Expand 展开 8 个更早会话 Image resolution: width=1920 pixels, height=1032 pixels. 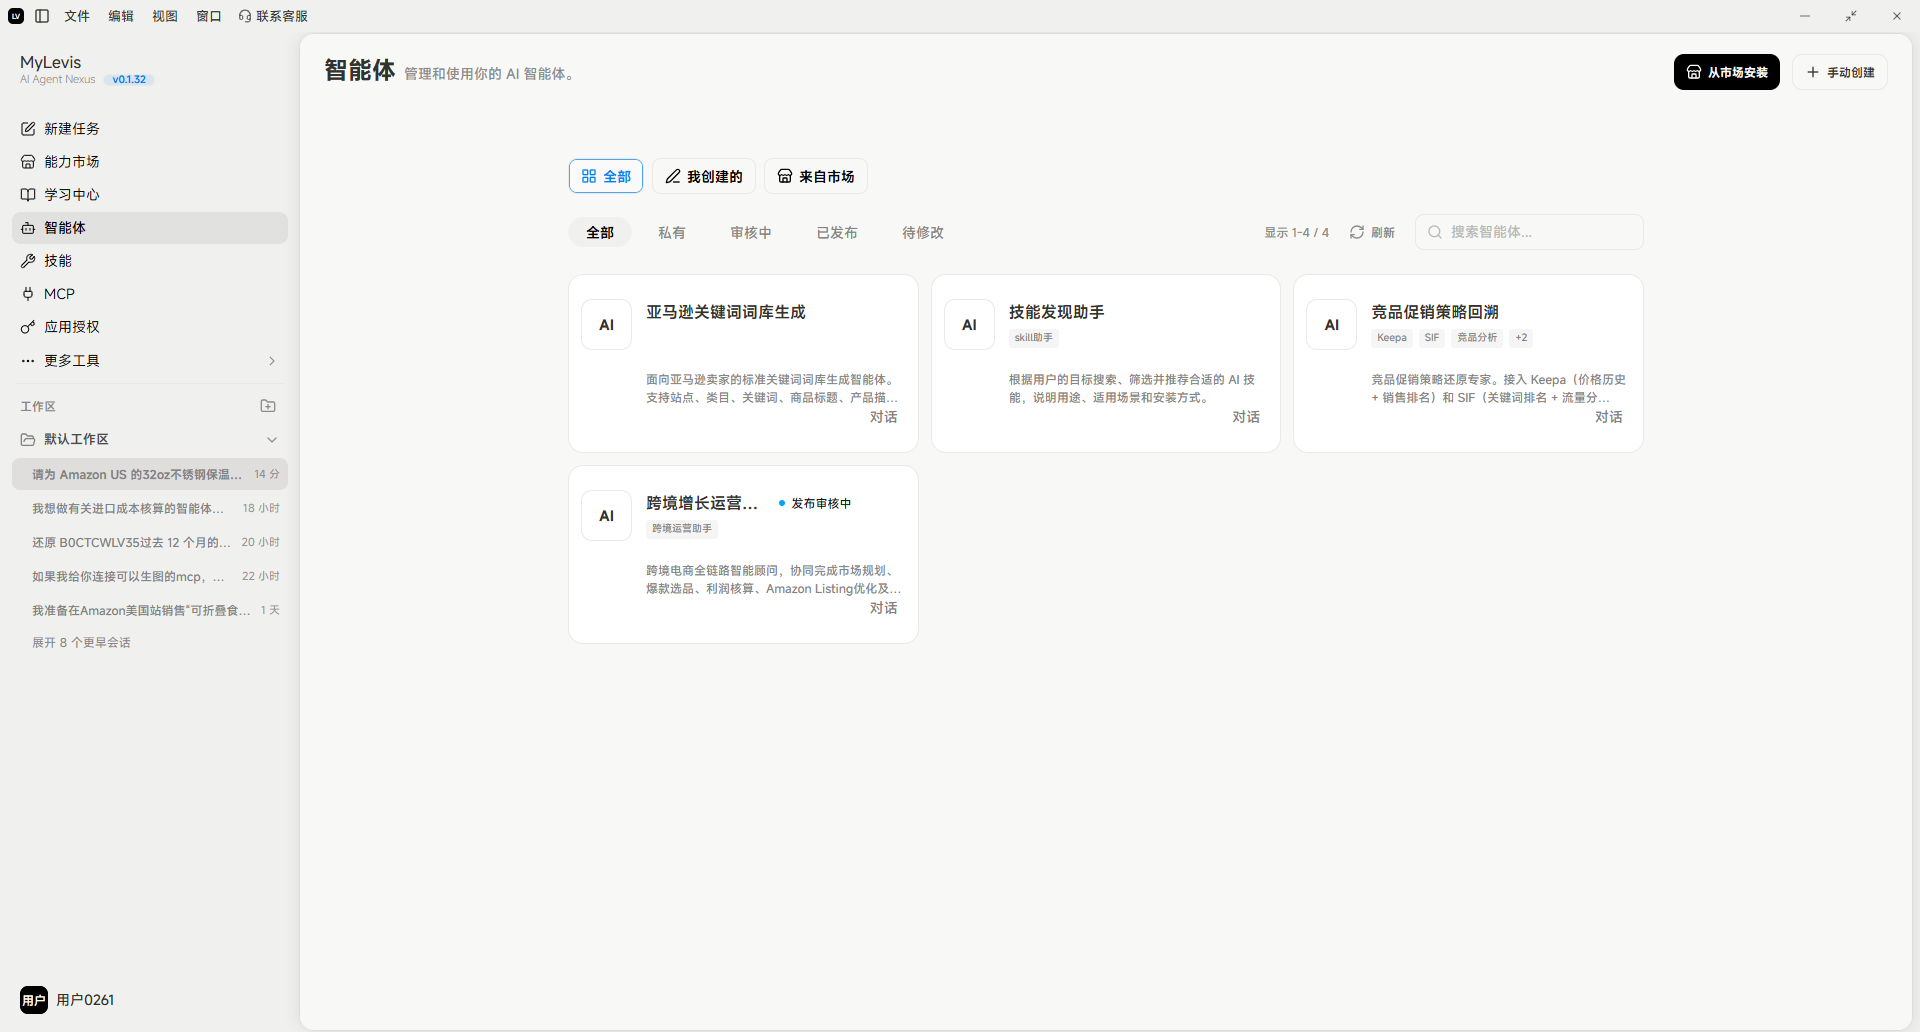[81, 643]
